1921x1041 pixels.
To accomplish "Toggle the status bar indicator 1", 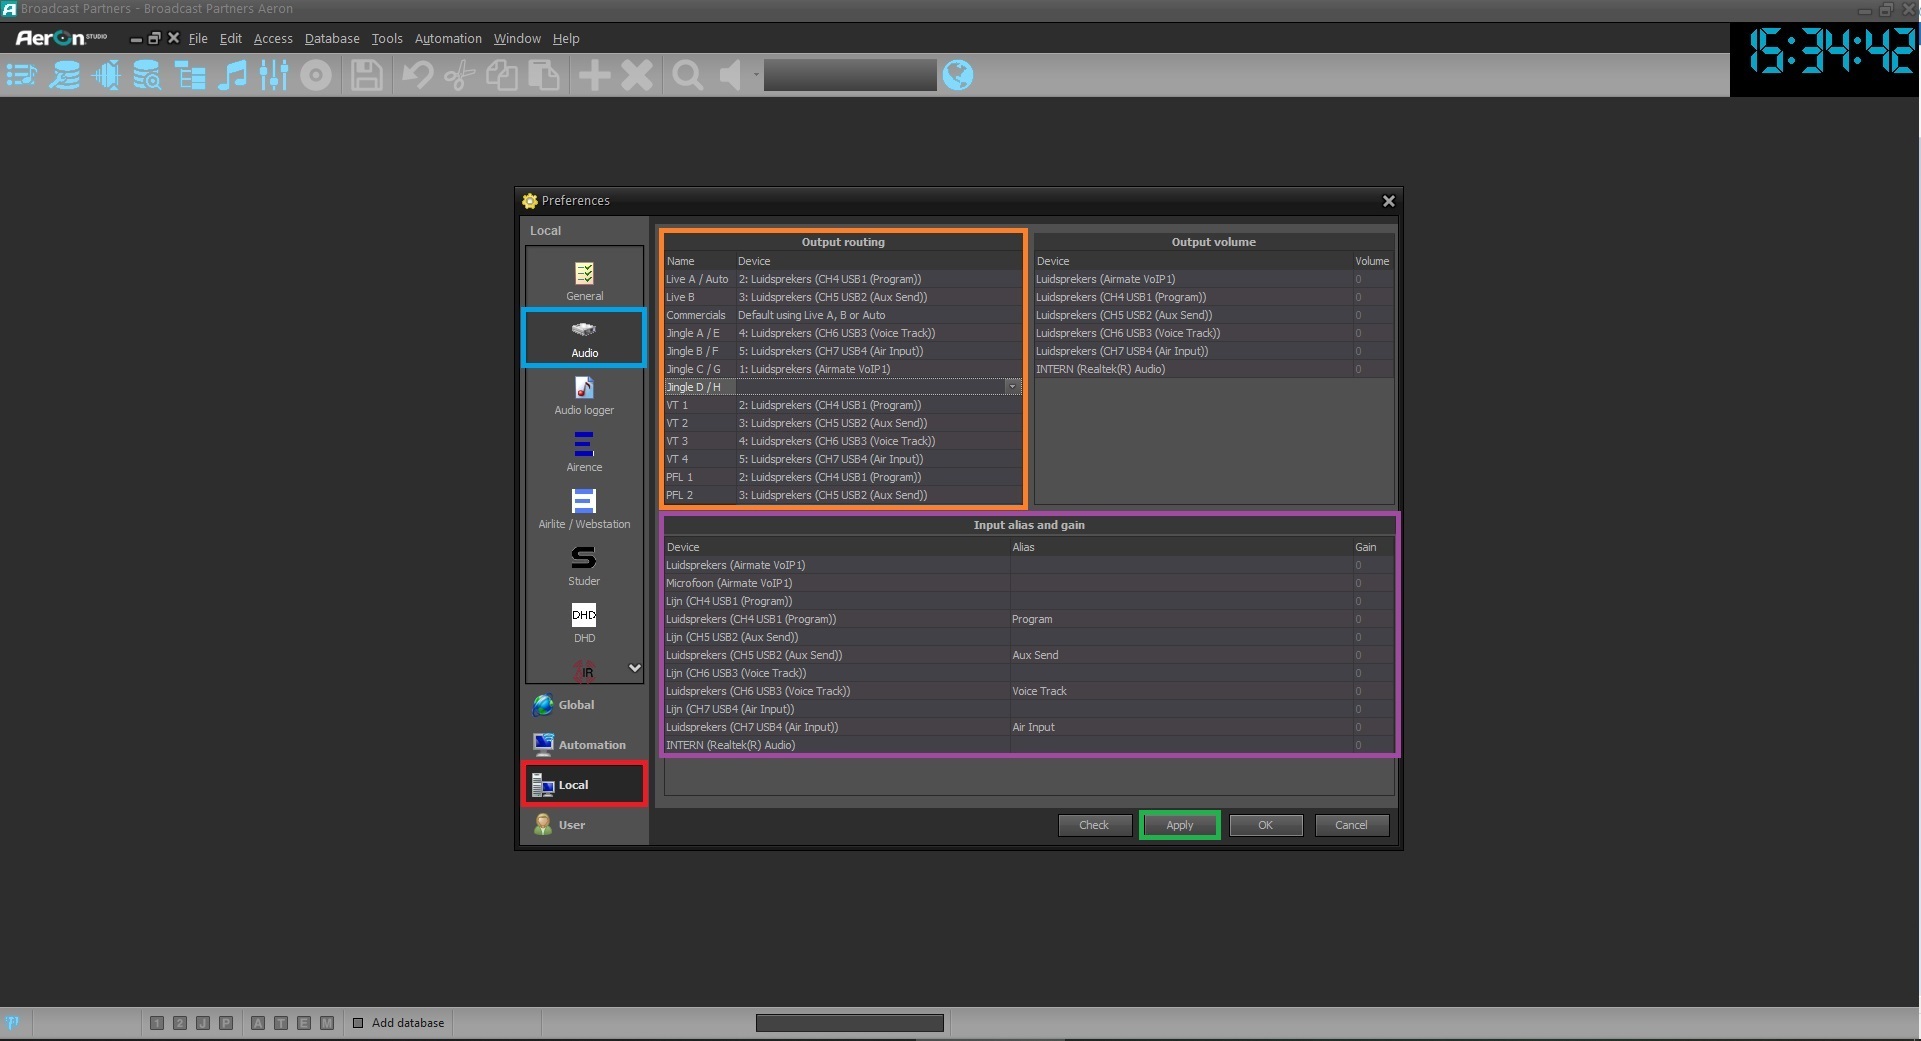I will (157, 1023).
